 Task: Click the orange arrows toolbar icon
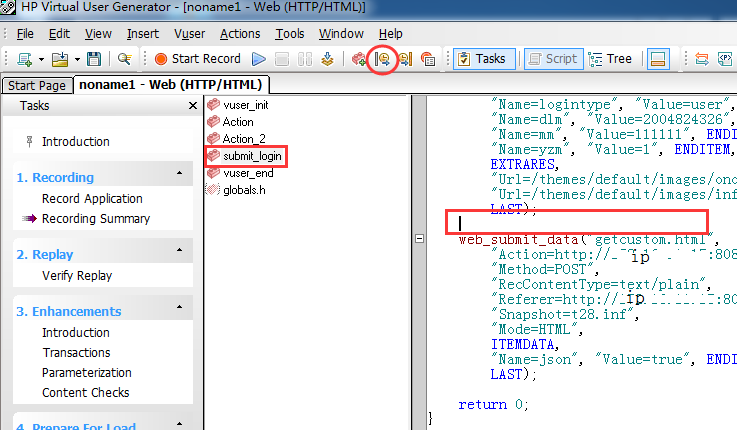[x=702, y=59]
